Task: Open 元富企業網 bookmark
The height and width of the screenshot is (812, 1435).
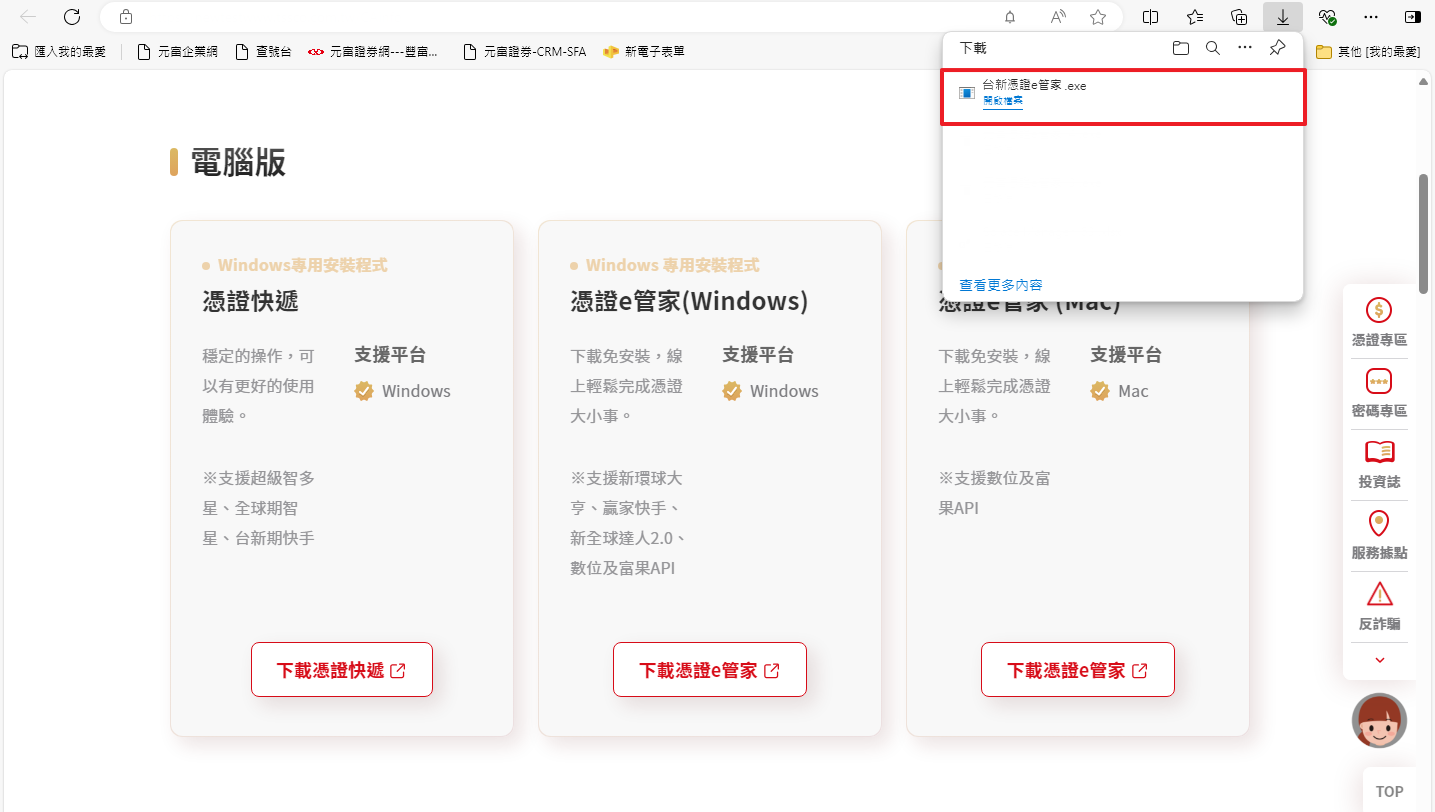Action: (178, 52)
